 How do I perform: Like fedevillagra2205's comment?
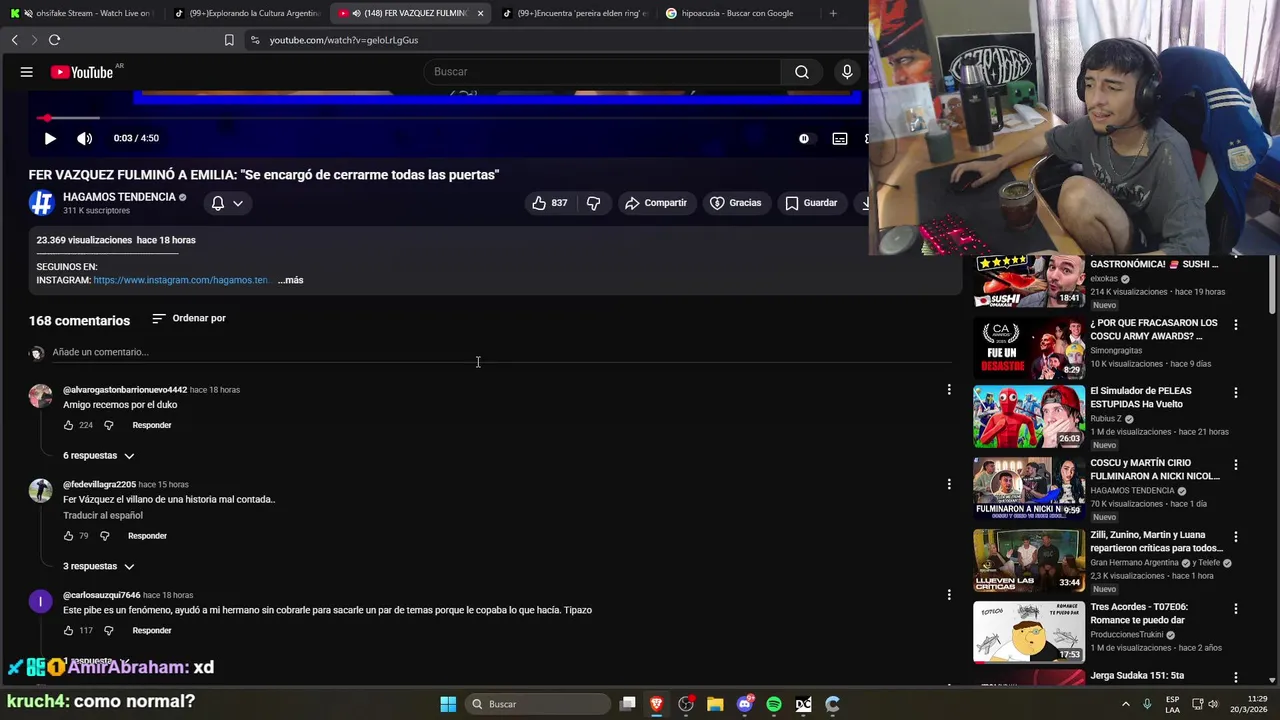68,536
